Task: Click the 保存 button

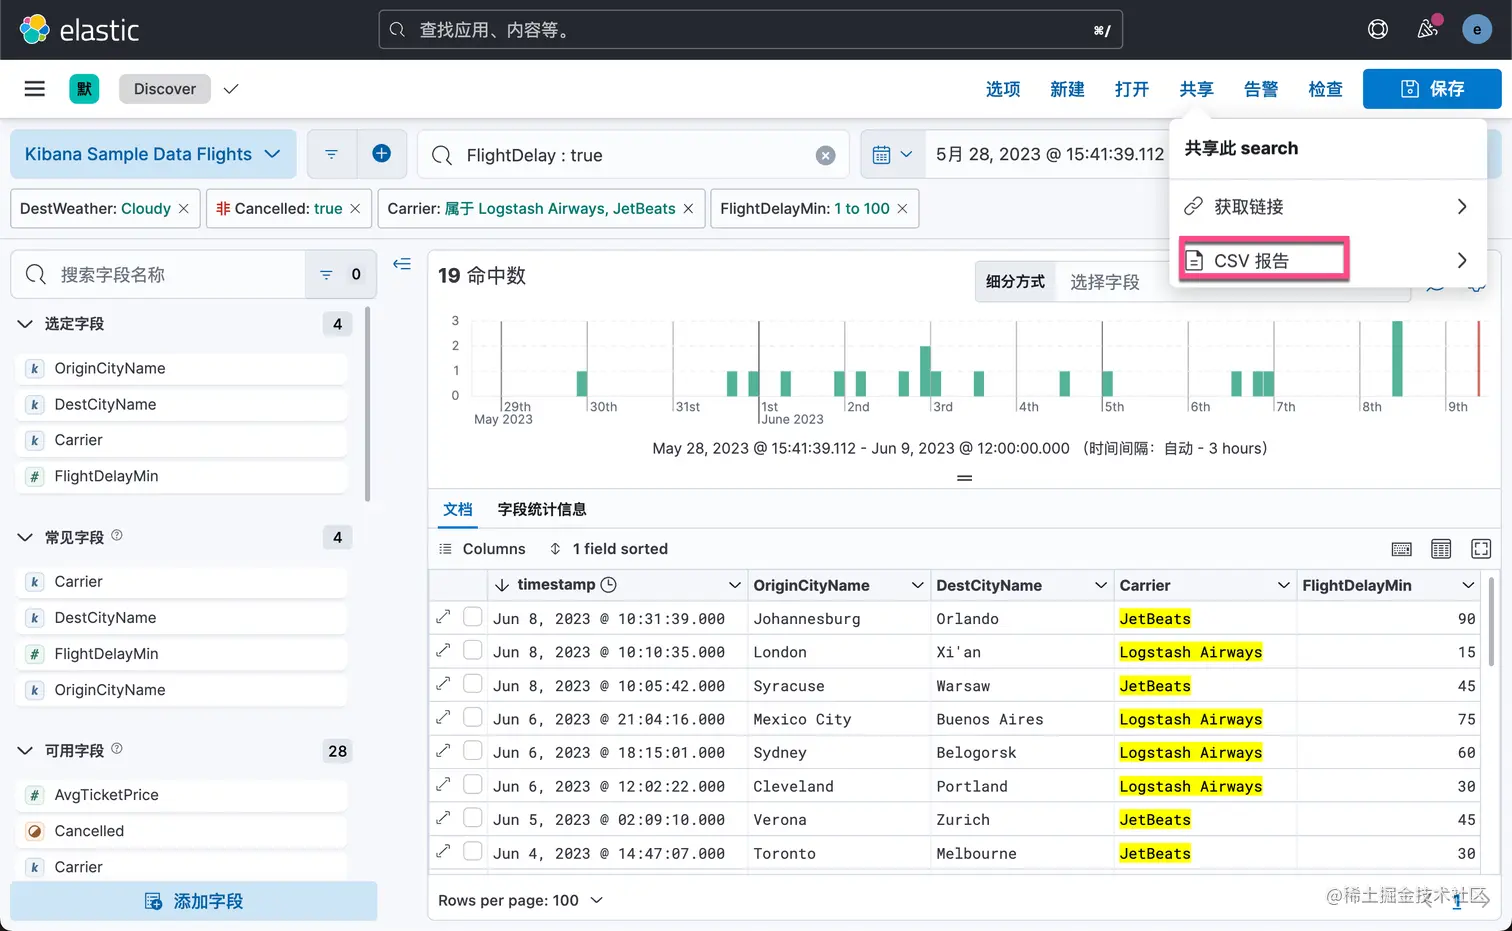Action: pos(1432,89)
